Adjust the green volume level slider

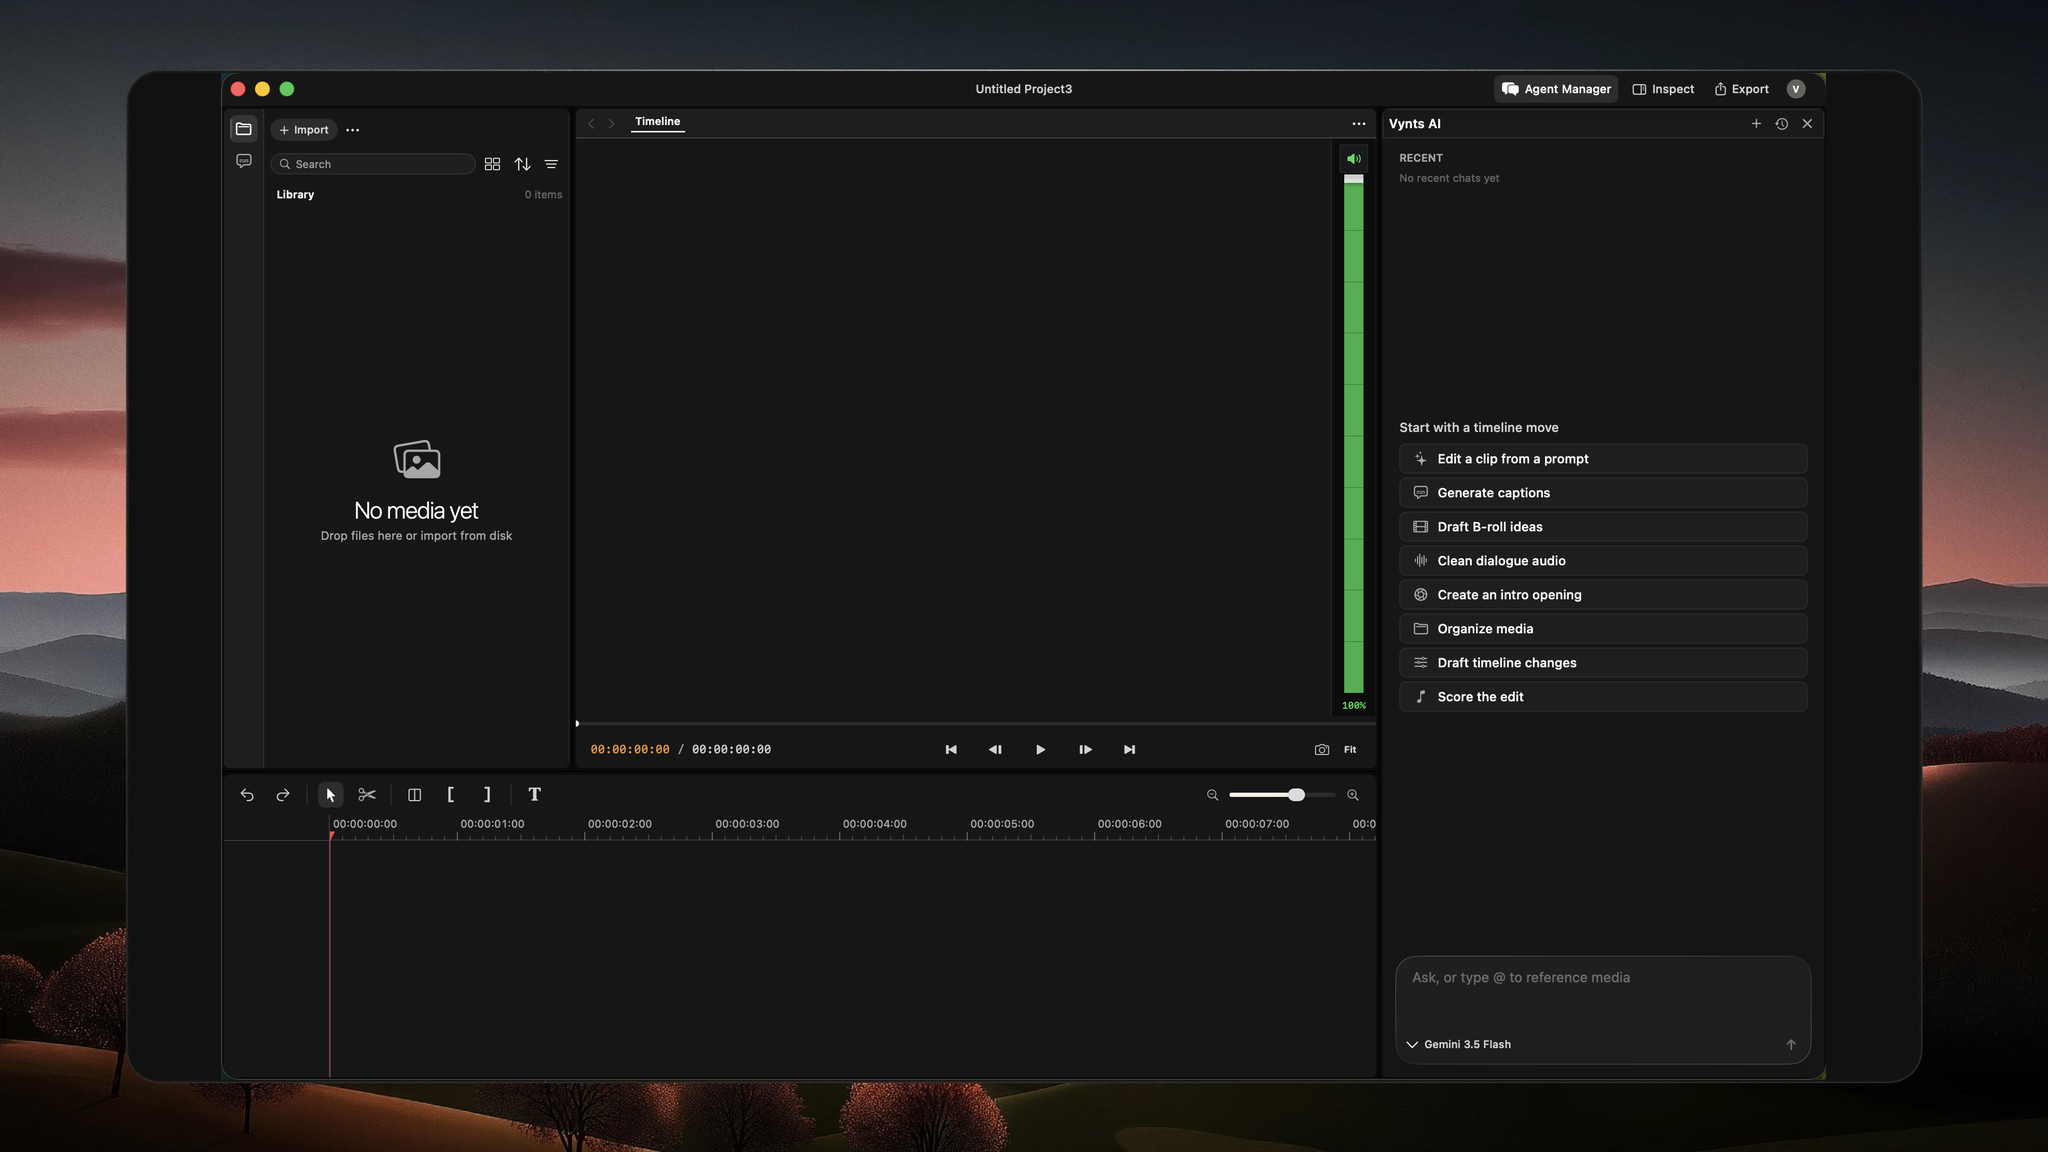pos(1353,434)
